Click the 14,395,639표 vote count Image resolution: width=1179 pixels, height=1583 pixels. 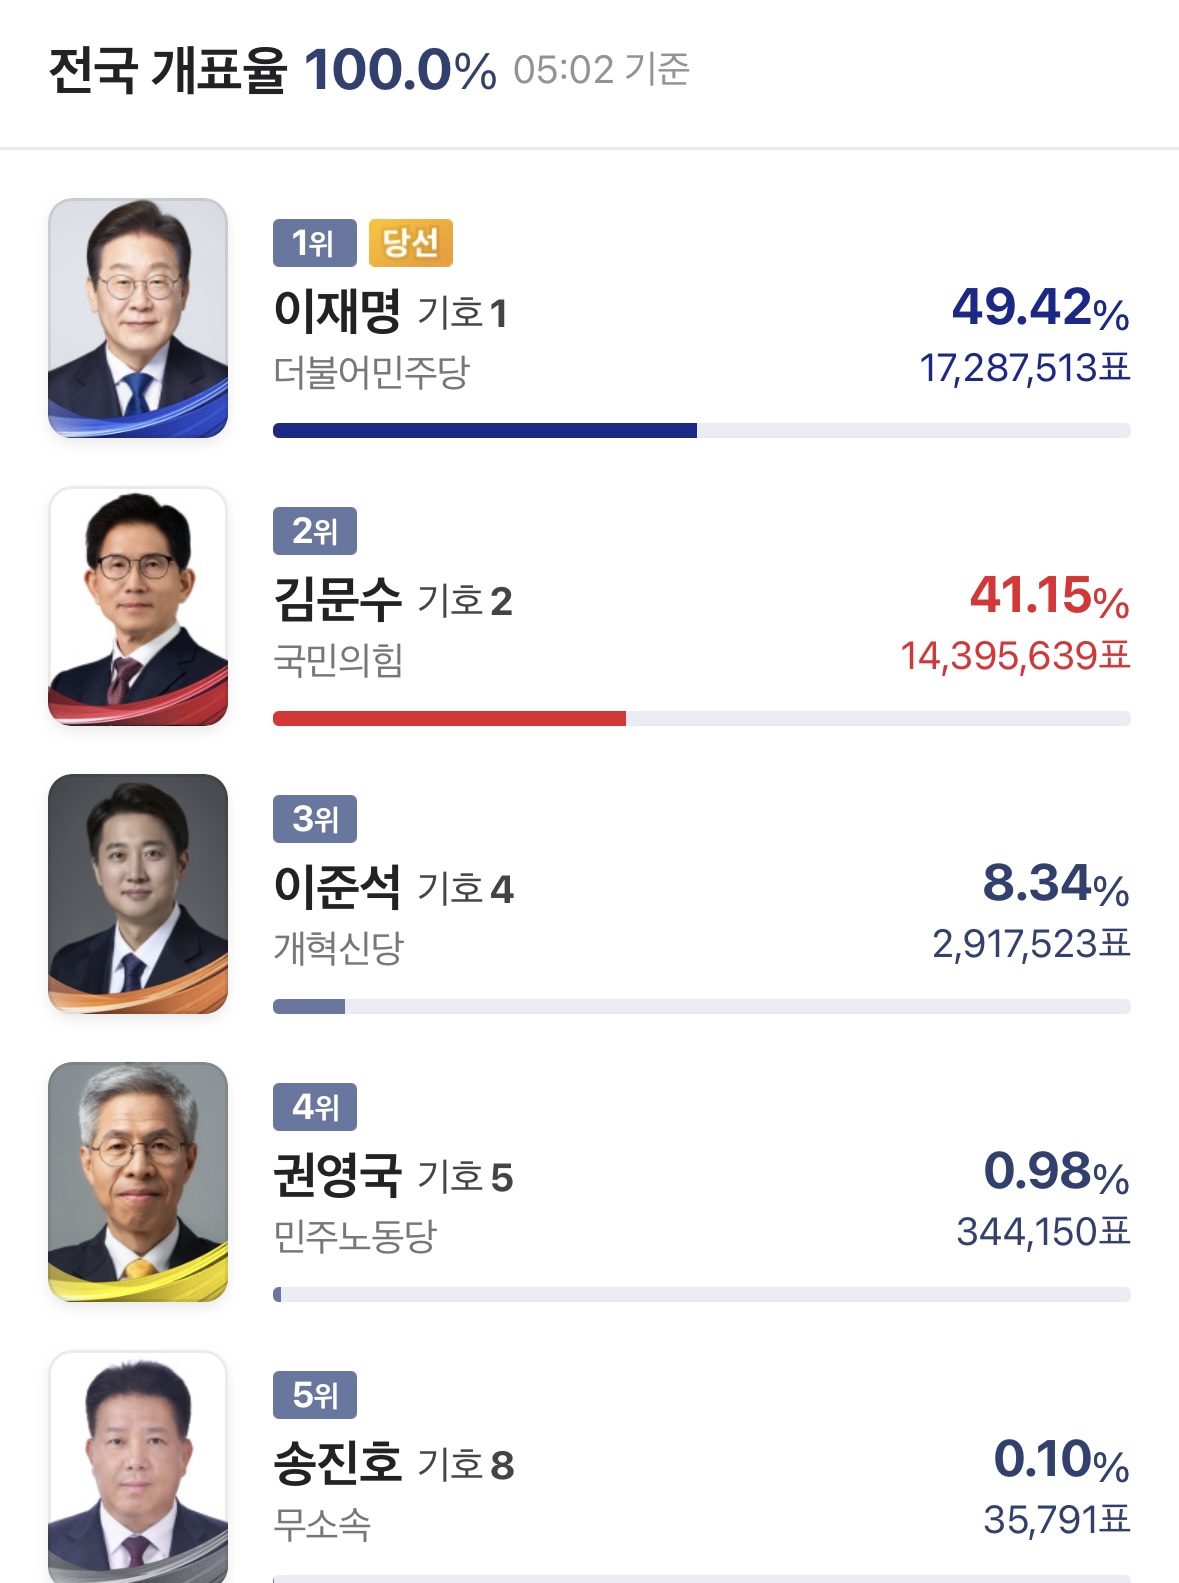[1015, 657]
